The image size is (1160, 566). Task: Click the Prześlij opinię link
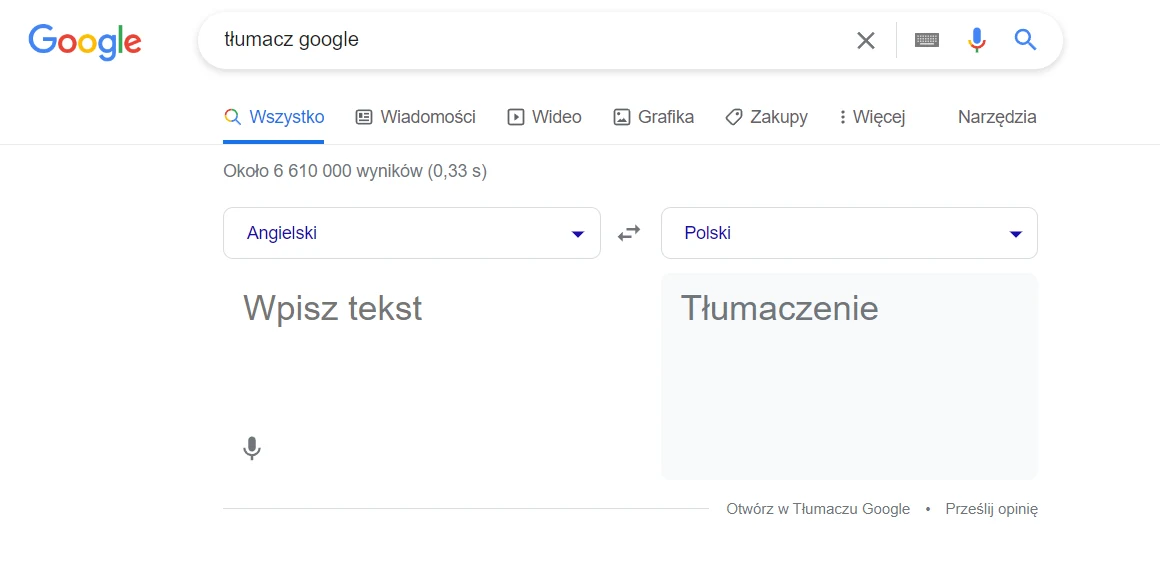991,509
